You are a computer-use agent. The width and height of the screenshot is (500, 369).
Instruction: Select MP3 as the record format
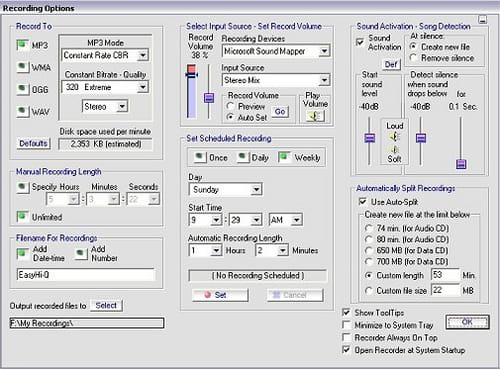22,45
